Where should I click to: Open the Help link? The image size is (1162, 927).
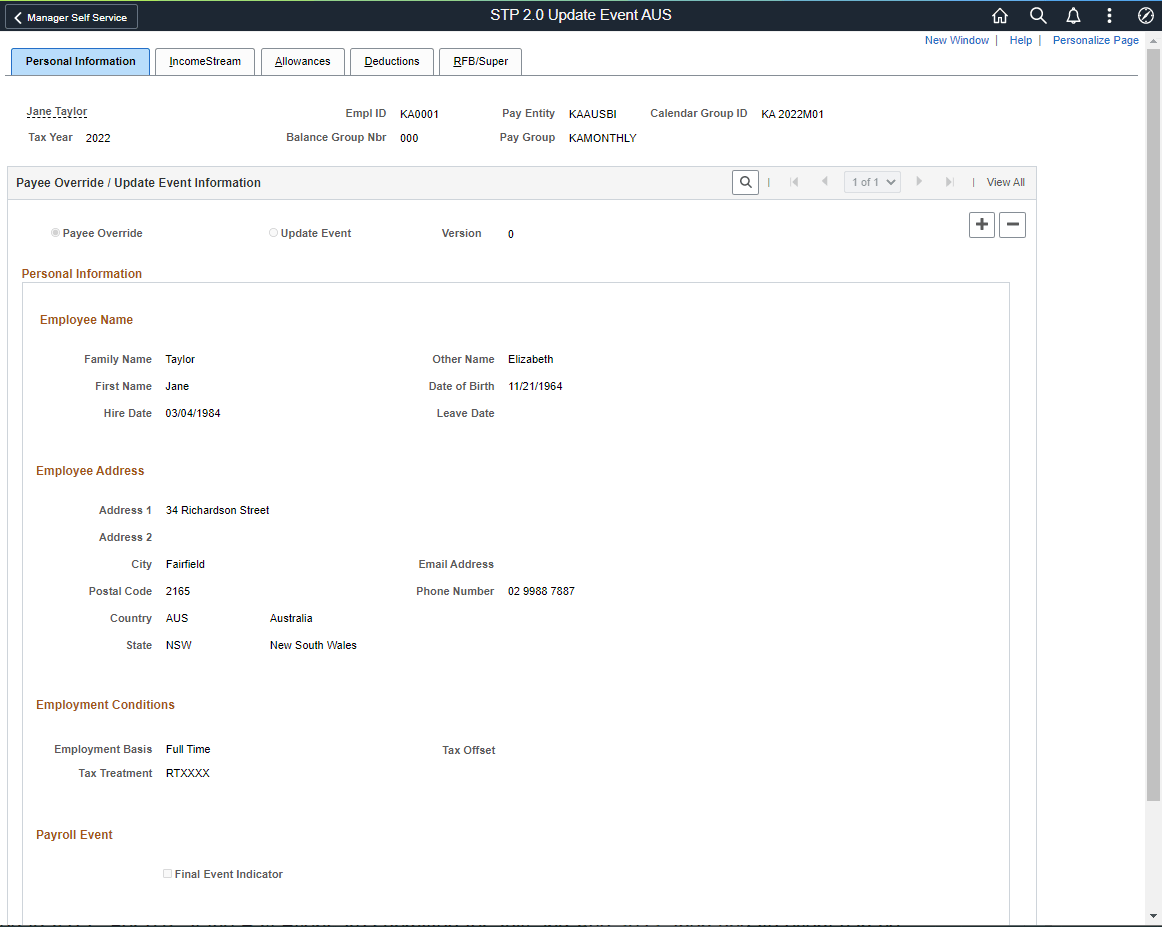point(1020,40)
